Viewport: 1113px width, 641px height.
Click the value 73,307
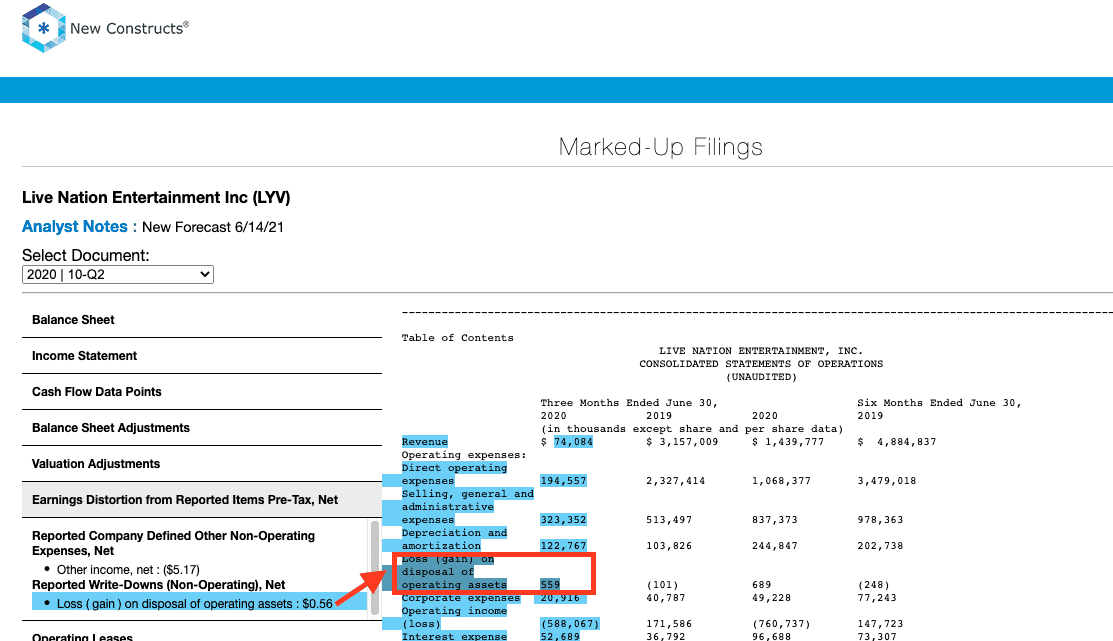(x=877, y=637)
